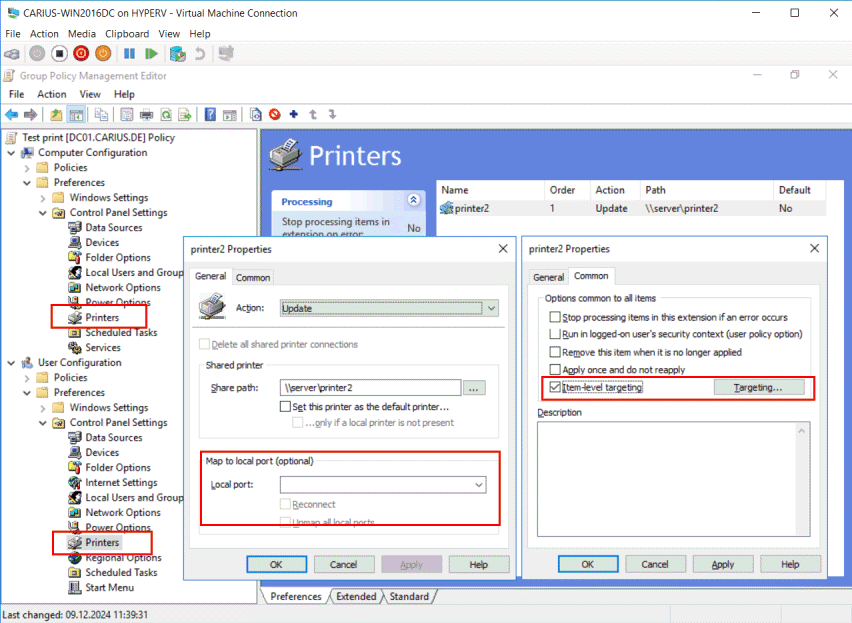Image resolution: width=852 pixels, height=623 pixels.
Task: Switch to the Extended view tab
Action: [x=356, y=596]
